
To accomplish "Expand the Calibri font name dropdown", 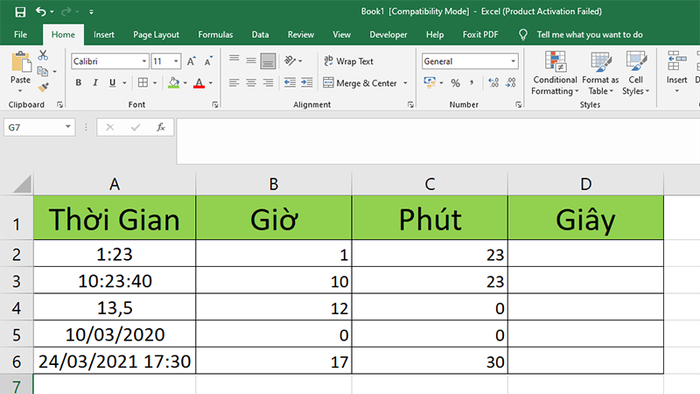I will coord(144,61).
